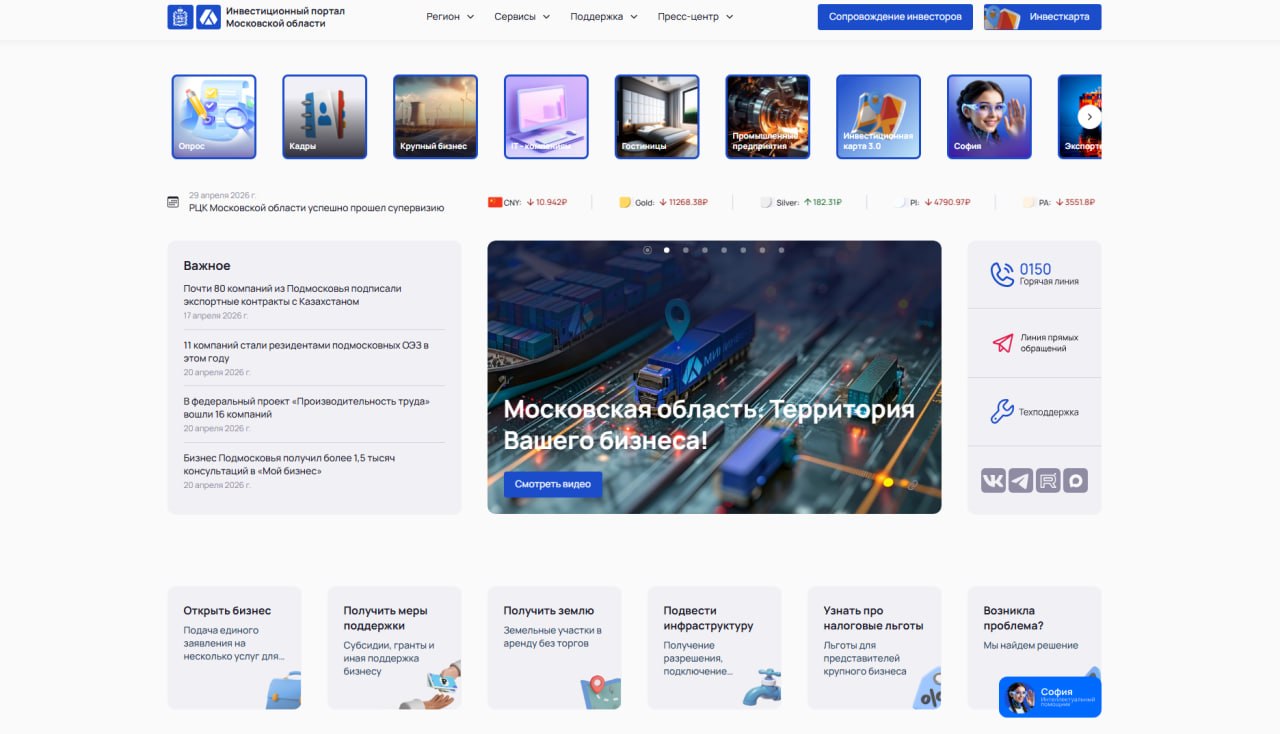Open the VK social network icon
The width and height of the screenshot is (1280, 734).
coord(993,481)
